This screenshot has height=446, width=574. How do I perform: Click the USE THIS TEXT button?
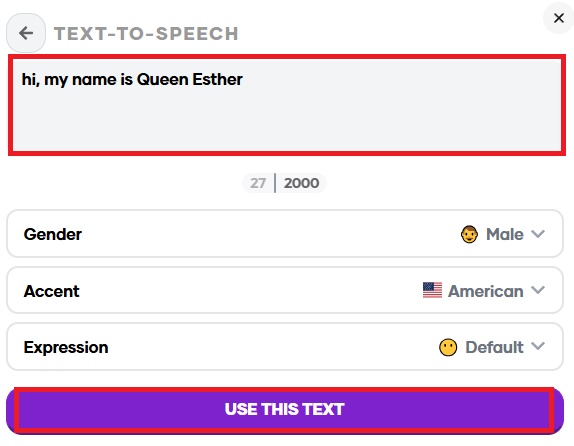click(x=285, y=409)
